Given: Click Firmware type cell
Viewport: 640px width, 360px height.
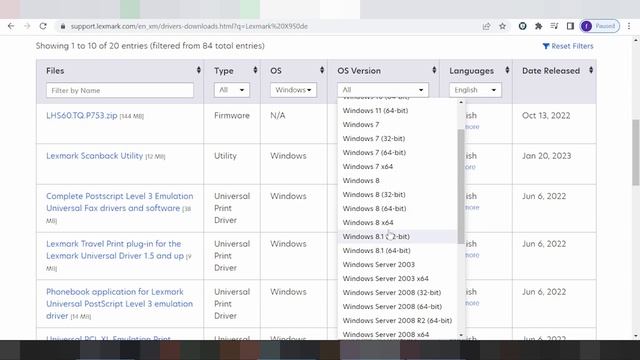Looking at the screenshot, I should pos(232,116).
